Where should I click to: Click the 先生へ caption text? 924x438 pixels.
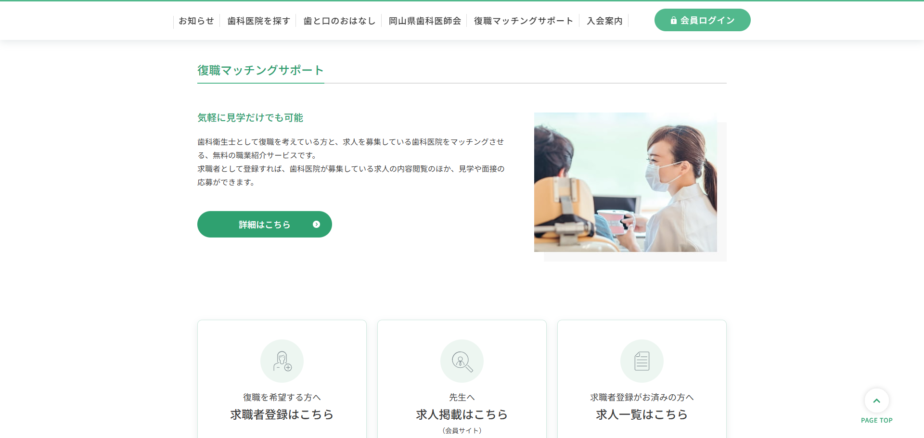(462, 397)
